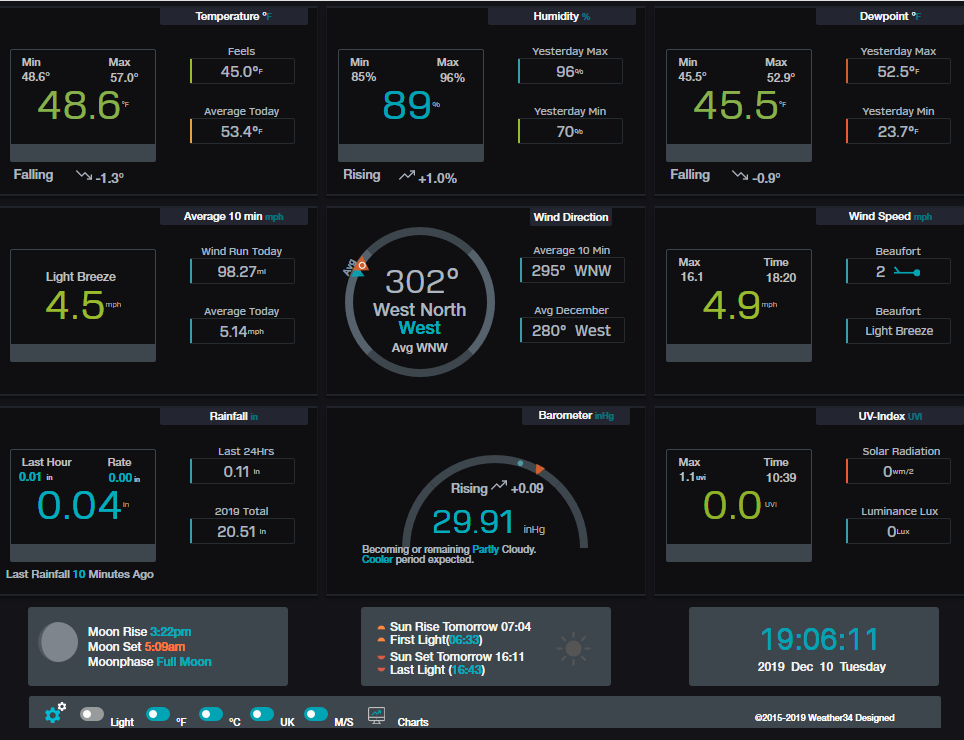The width and height of the screenshot is (964, 740).
Task: Click the 302° compass wind direction reading
Action: (x=422, y=282)
